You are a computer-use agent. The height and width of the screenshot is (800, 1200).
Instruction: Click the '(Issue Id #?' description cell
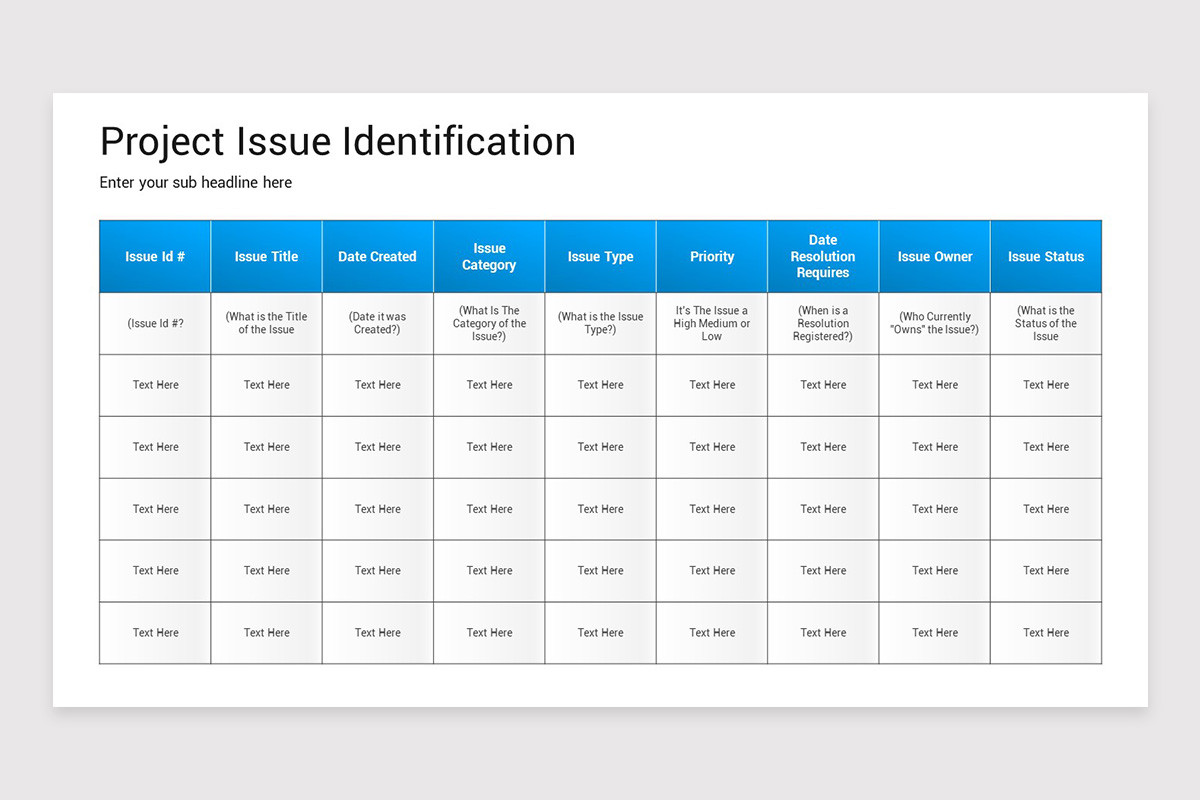[x=154, y=323]
